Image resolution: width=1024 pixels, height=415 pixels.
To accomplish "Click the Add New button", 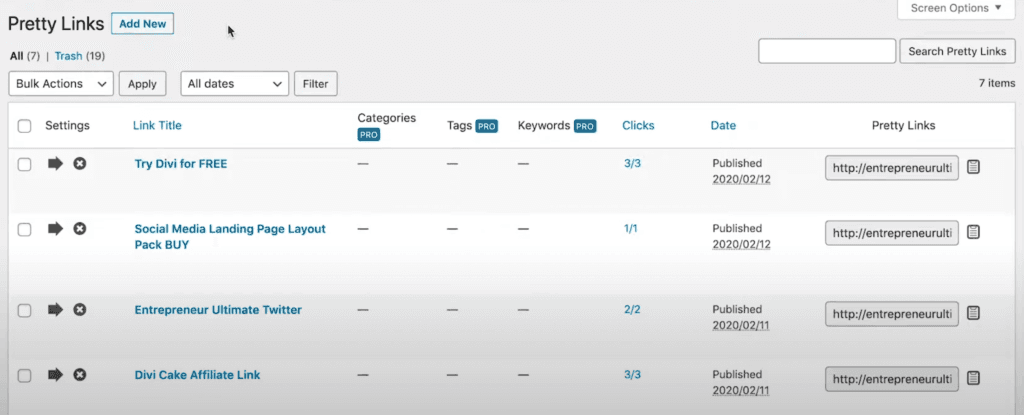I will click(x=142, y=24).
